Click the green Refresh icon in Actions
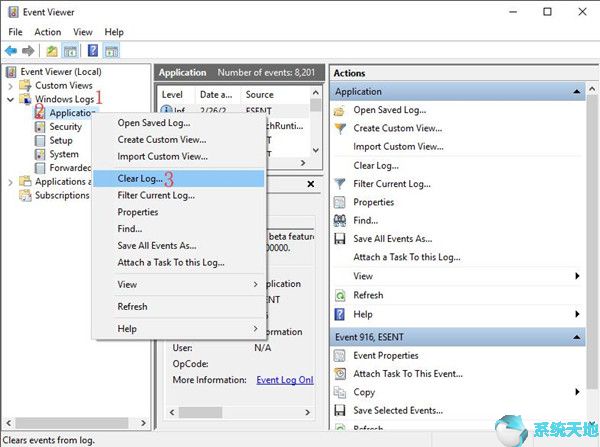The image size is (600, 447). click(340, 295)
